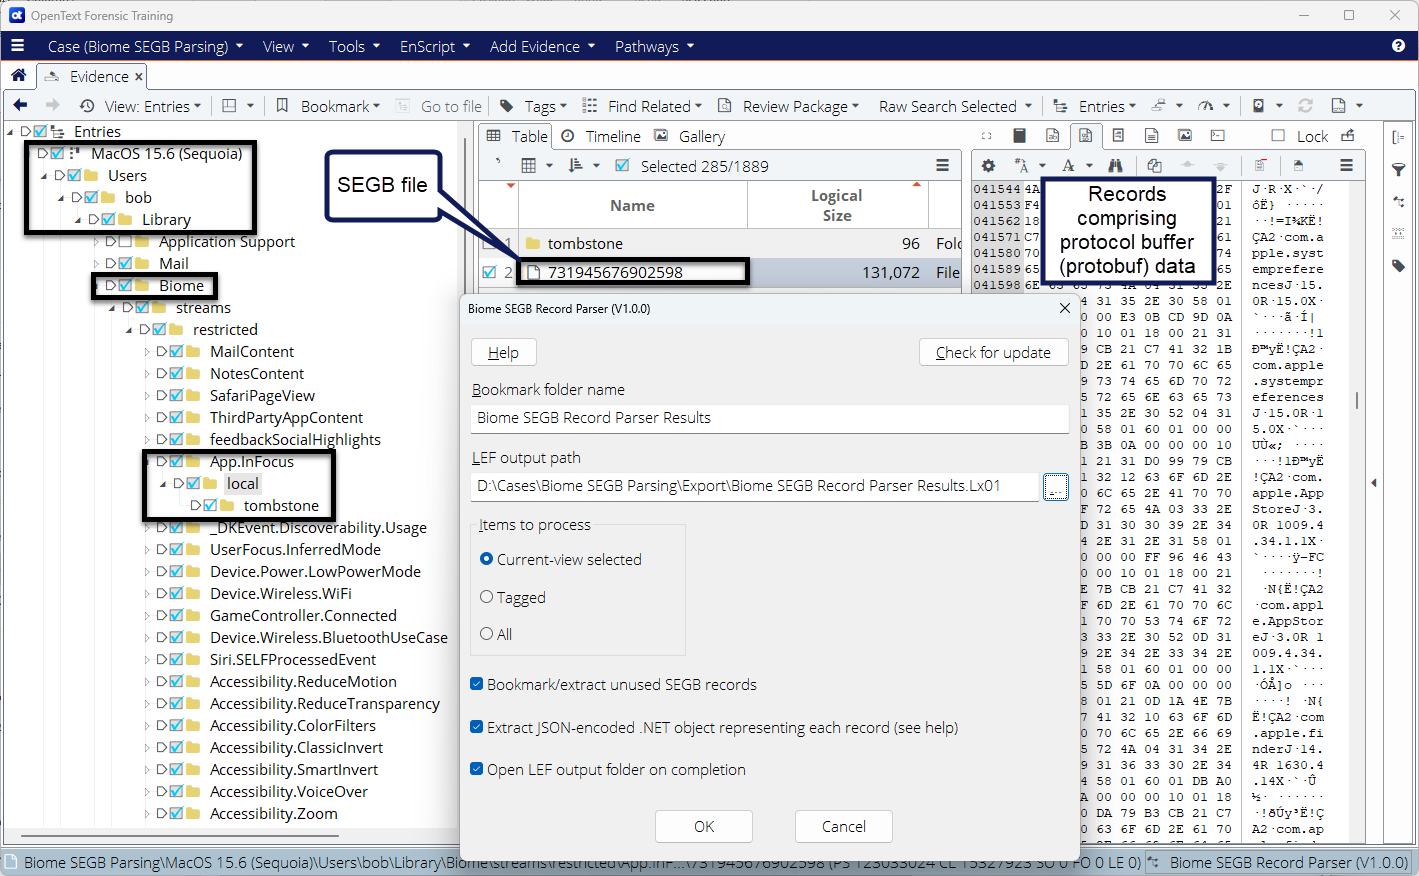Toggle Extract JSON-encoded .NET object checkbox
Screen dimensions: 1419x876
477,727
